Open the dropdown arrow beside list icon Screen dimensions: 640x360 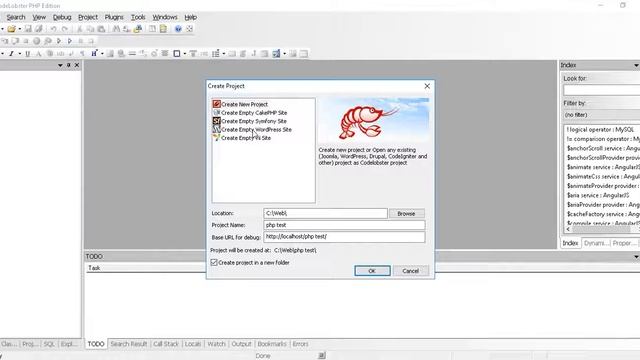[224, 53]
